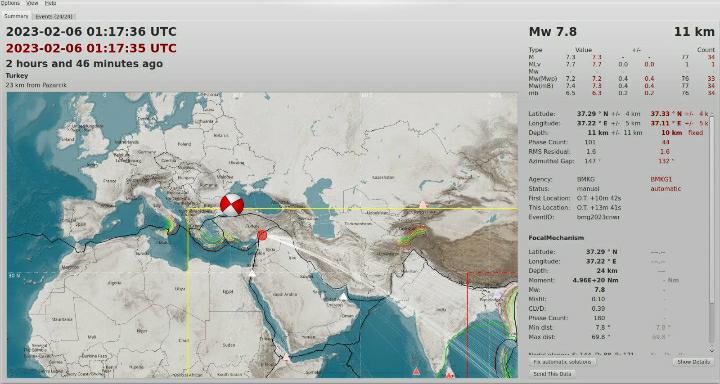720x384 pixels.
Task: Click the scrollbar down arrow in info panel
Action: 712,349
